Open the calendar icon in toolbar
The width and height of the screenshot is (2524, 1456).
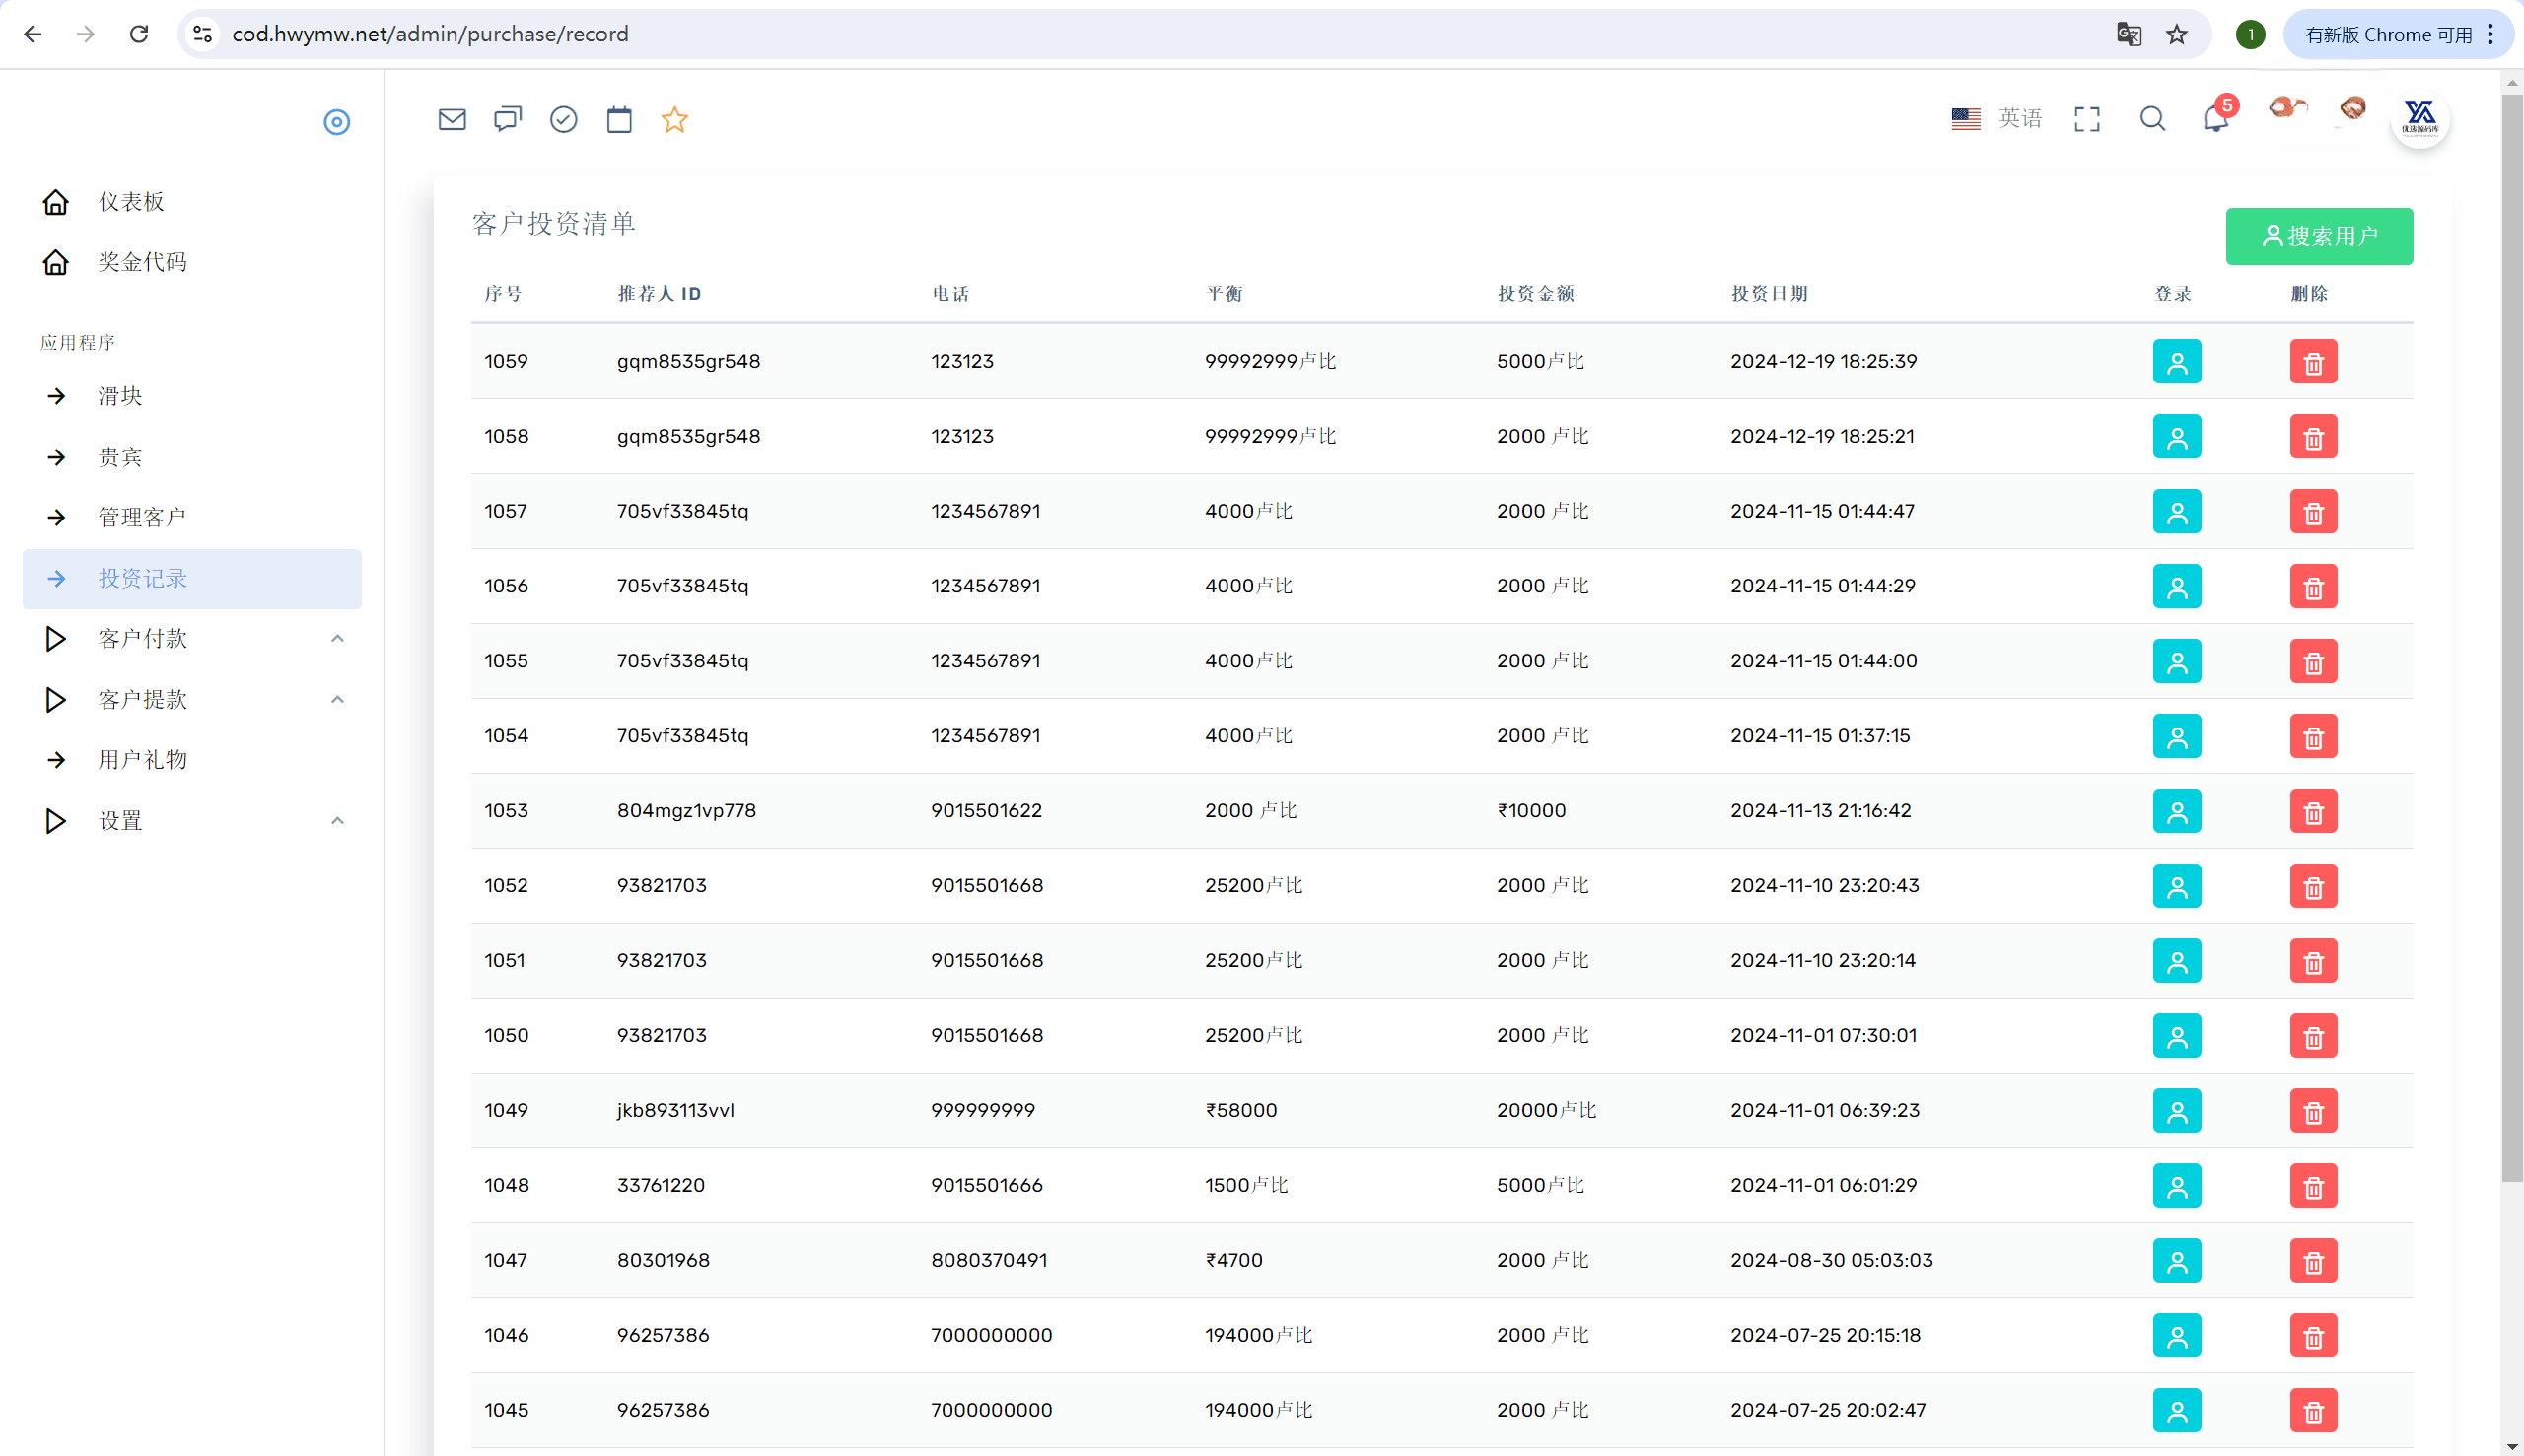point(620,120)
